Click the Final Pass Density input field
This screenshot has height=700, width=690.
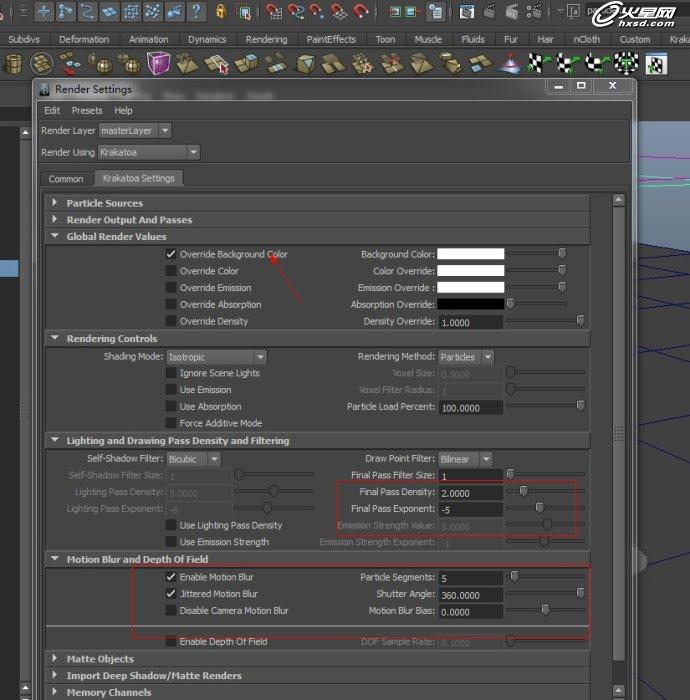click(x=470, y=493)
